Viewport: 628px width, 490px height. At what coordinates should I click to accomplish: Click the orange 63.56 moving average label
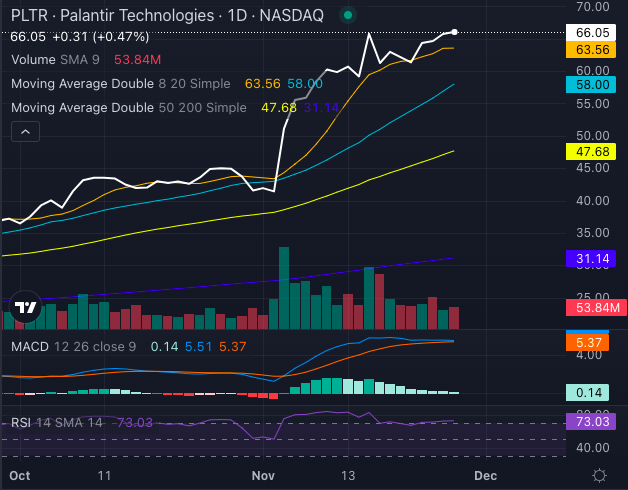point(594,49)
